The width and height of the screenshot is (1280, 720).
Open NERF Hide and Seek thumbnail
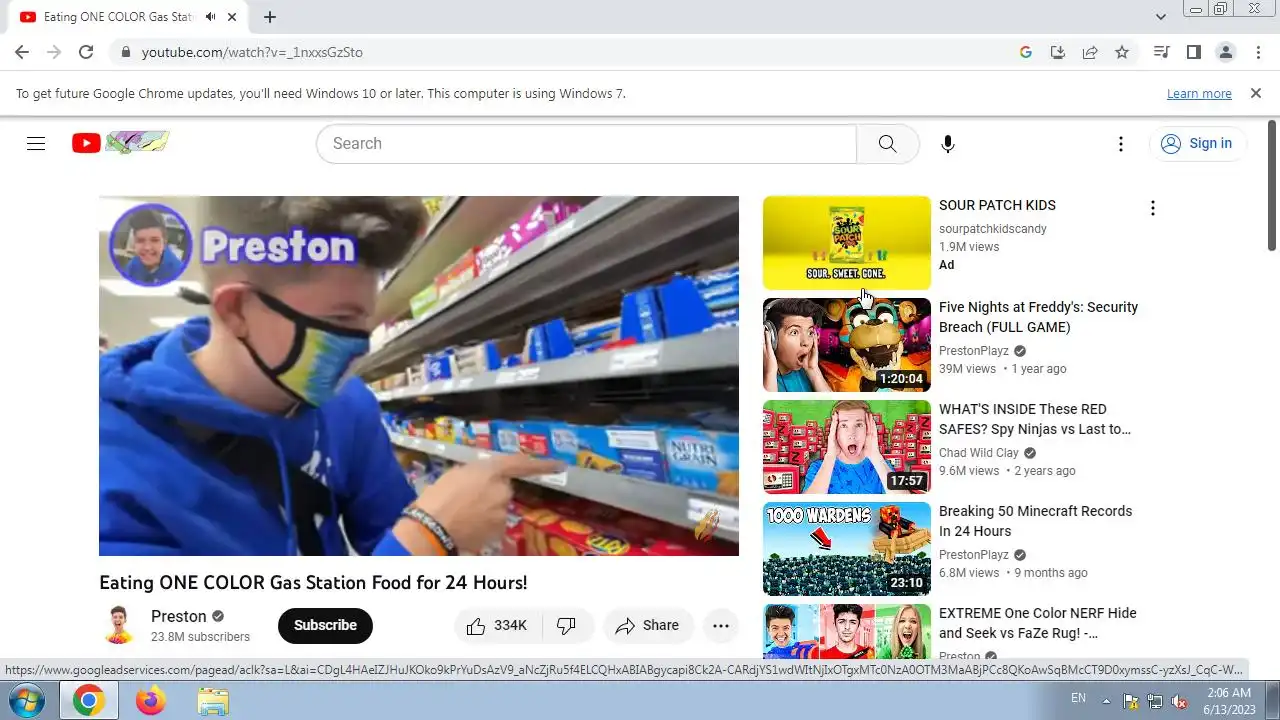coord(847,631)
